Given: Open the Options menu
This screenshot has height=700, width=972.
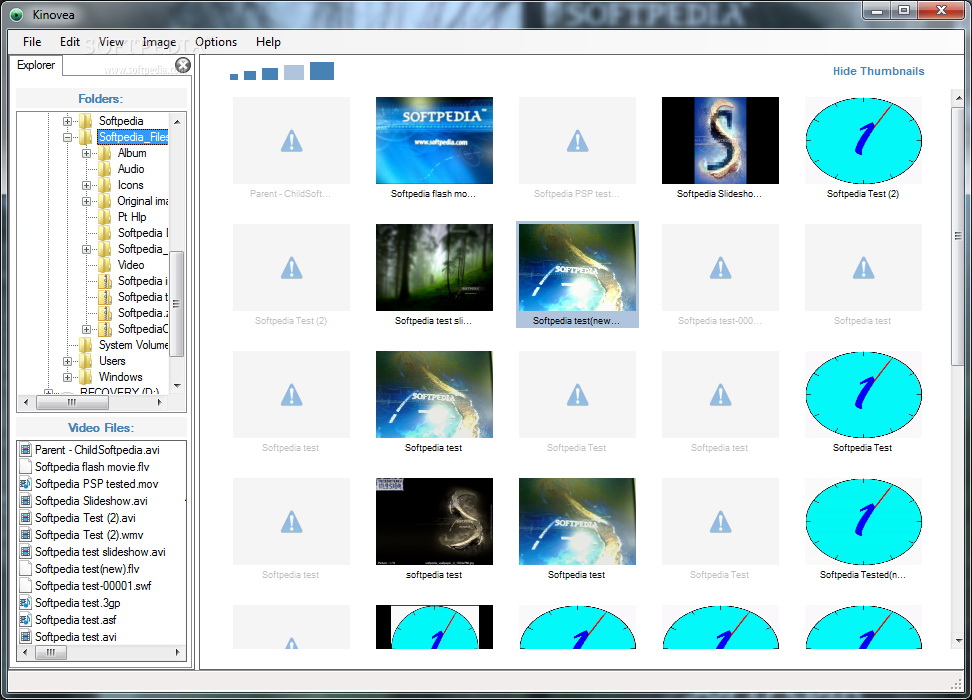Looking at the screenshot, I should click(216, 42).
